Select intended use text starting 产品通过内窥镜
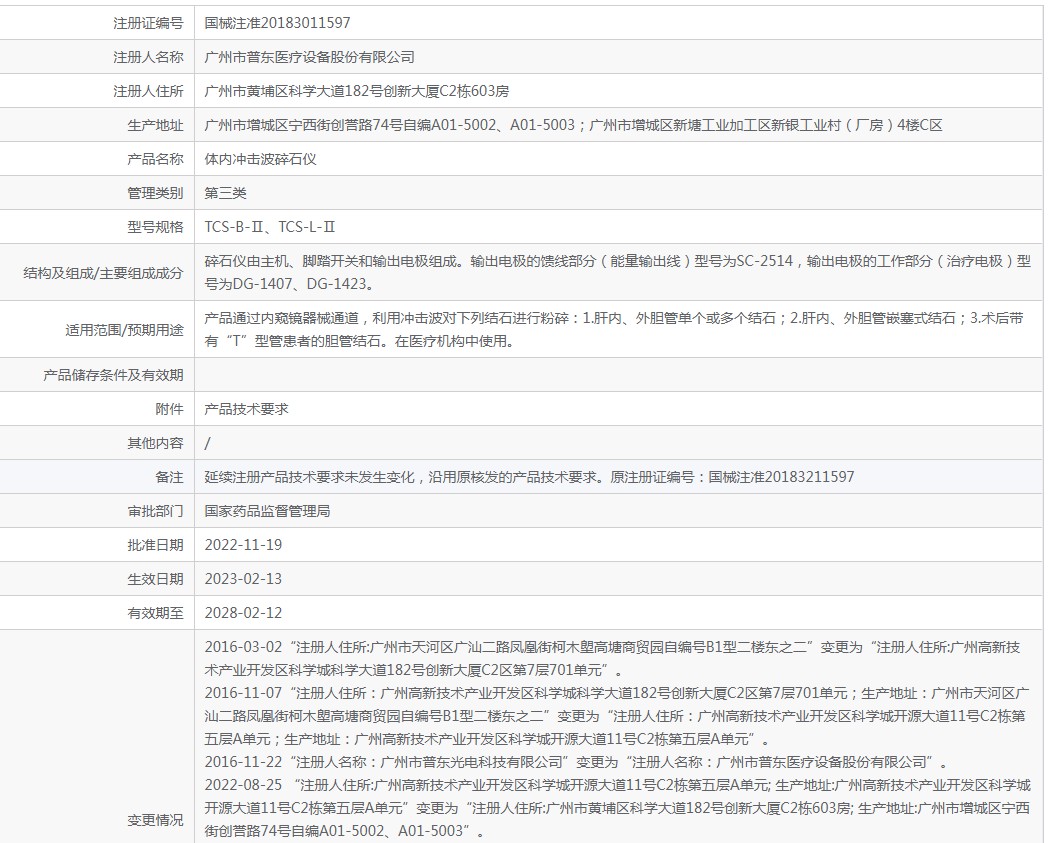The height and width of the screenshot is (843, 1048). 614,330
